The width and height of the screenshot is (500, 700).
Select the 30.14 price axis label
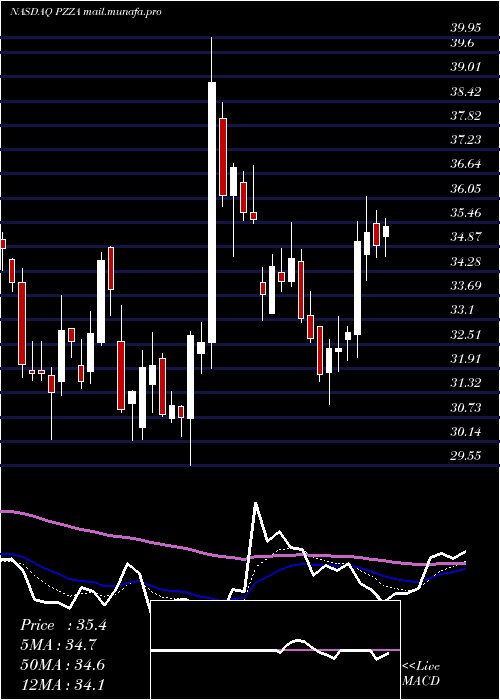pos(466,432)
